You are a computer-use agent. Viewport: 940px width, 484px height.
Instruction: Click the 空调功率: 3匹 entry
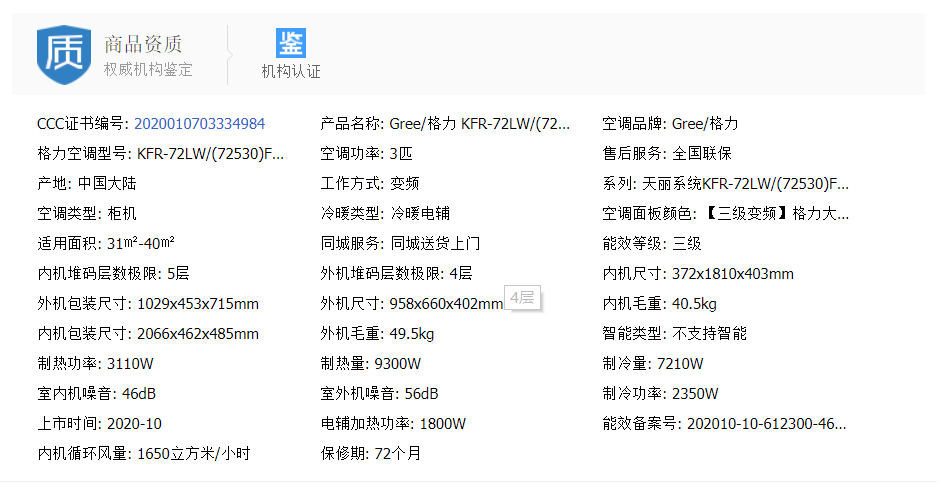point(366,154)
